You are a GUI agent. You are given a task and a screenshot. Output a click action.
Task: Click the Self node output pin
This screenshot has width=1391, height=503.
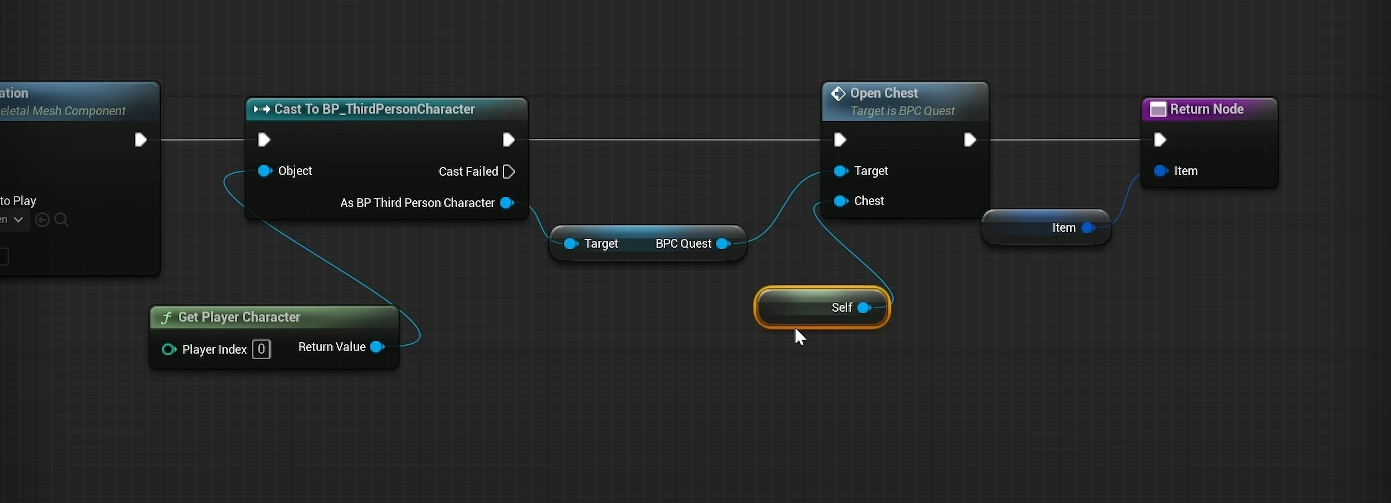pos(864,308)
